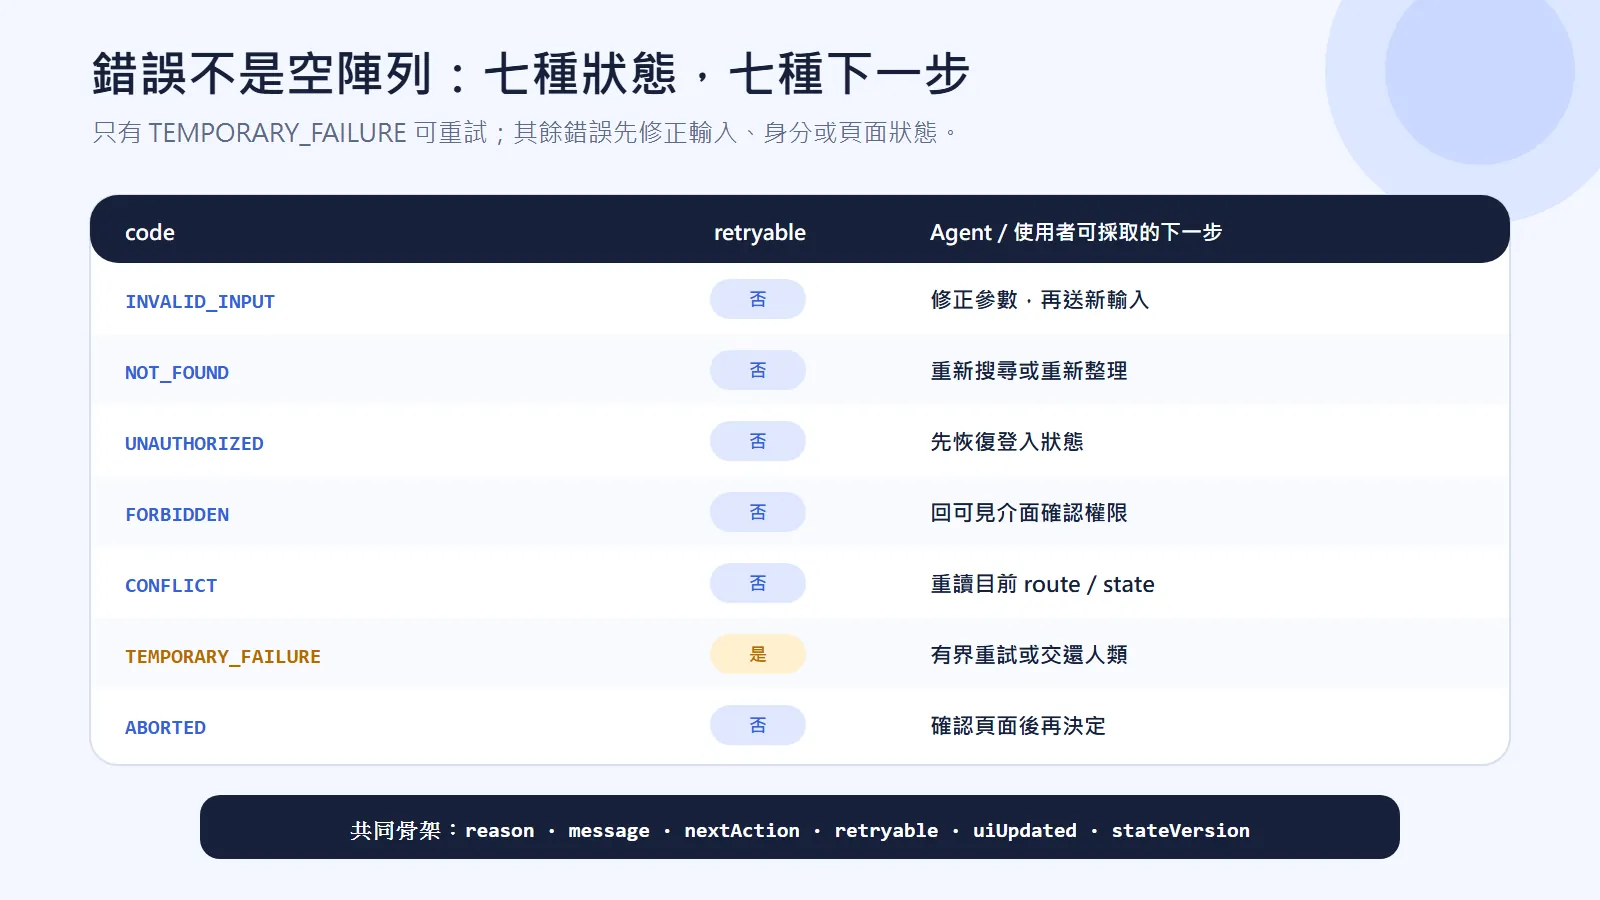Select the text 確認頁面後再決定
The image size is (1600, 900).
pos(1018,726)
